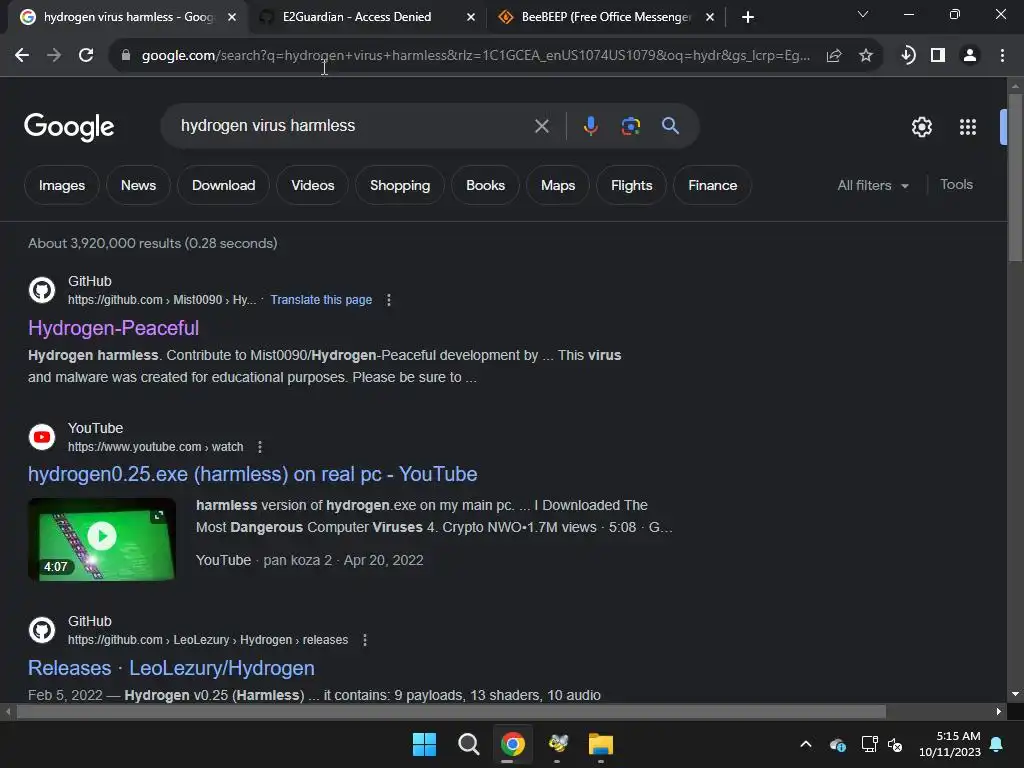This screenshot has height=768, width=1024.
Task: Open Google quick settings gear
Action: click(921, 127)
